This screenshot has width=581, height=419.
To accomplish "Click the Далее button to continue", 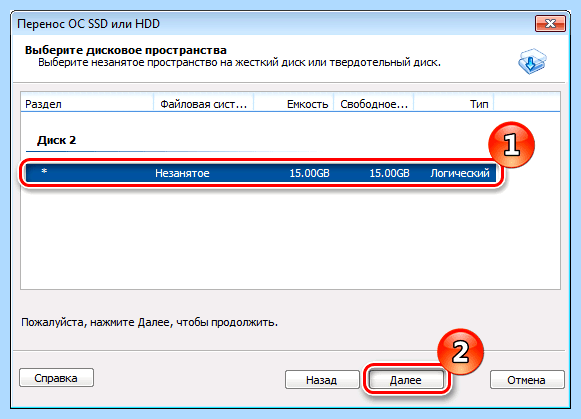I will tap(406, 380).
